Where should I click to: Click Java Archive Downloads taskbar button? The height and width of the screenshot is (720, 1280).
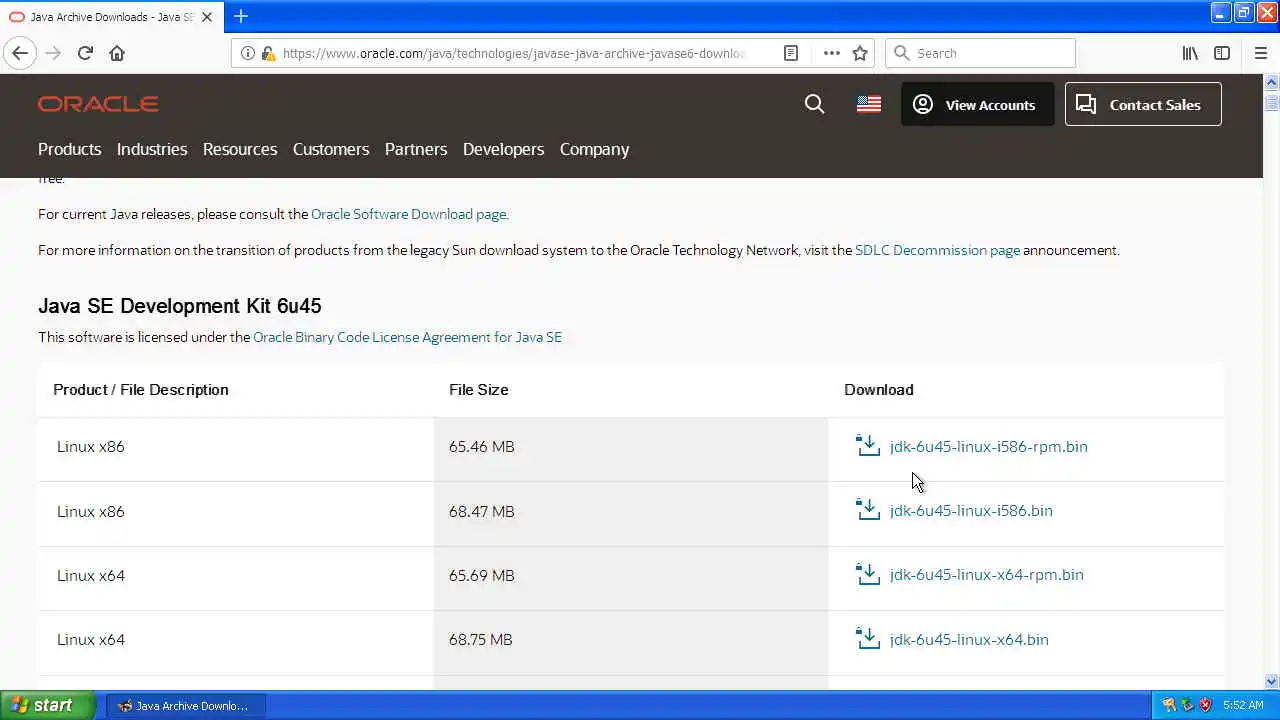[x=185, y=705]
